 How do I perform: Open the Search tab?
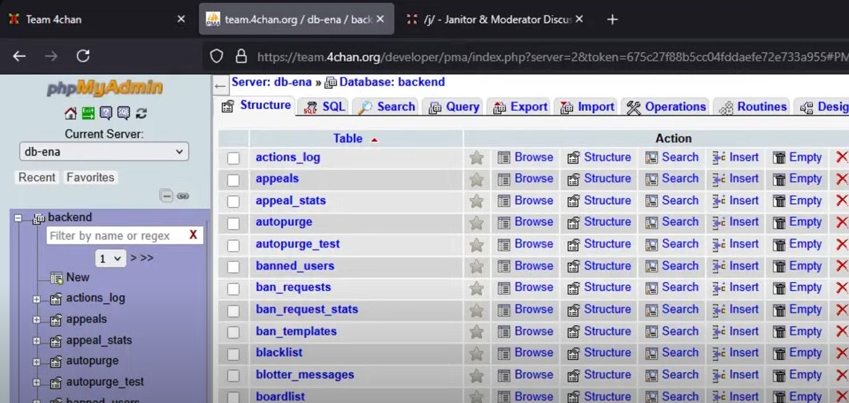coord(387,107)
